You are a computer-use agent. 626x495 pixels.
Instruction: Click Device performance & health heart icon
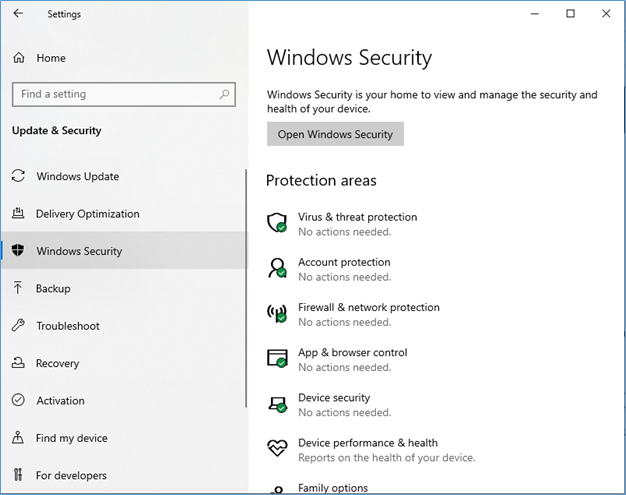(x=277, y=448)
